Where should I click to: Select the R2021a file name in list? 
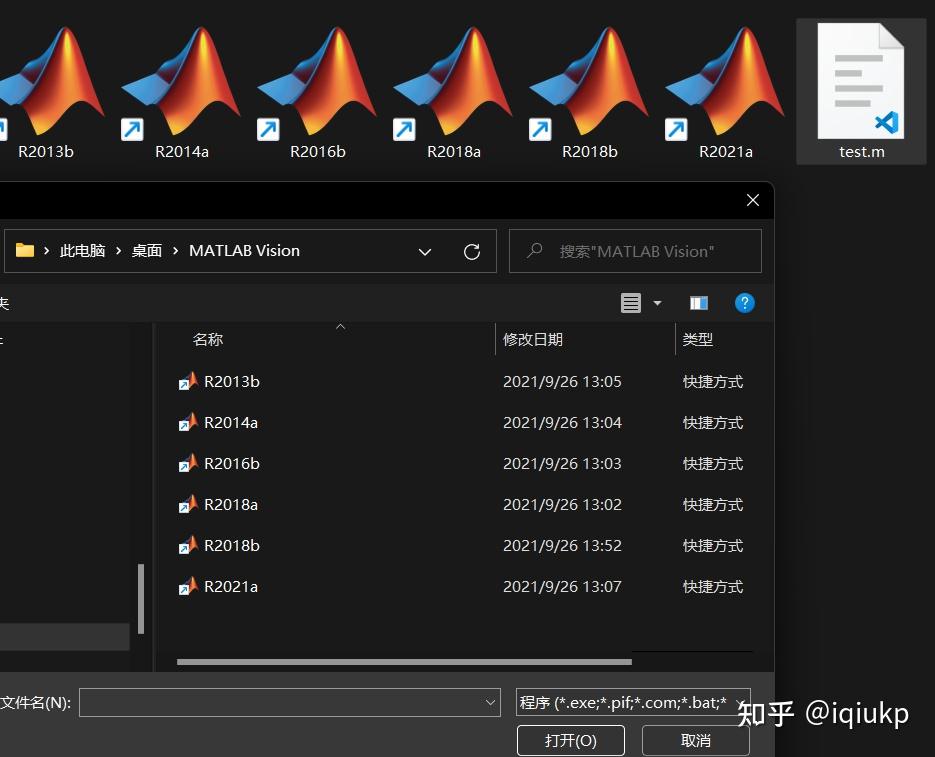[x=231, y=587]
